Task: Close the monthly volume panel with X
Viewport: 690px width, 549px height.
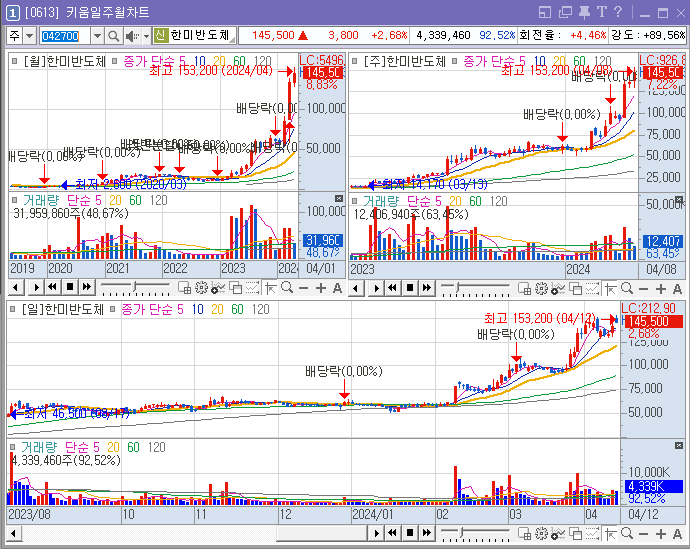Action: (x=339, y=198)
